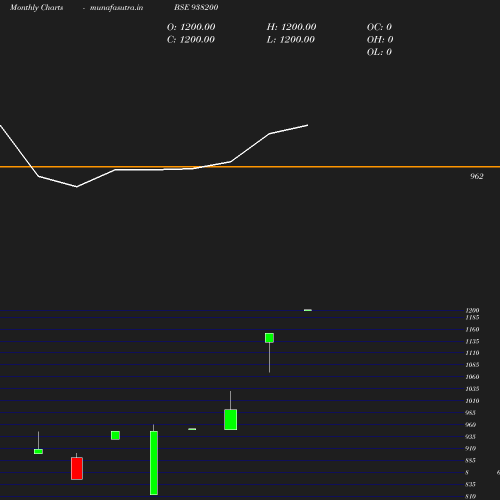The height and width of the screenshot is (500, 500).
Task: Click the "OL: 0" readout
Action: (x=379, y=52)
